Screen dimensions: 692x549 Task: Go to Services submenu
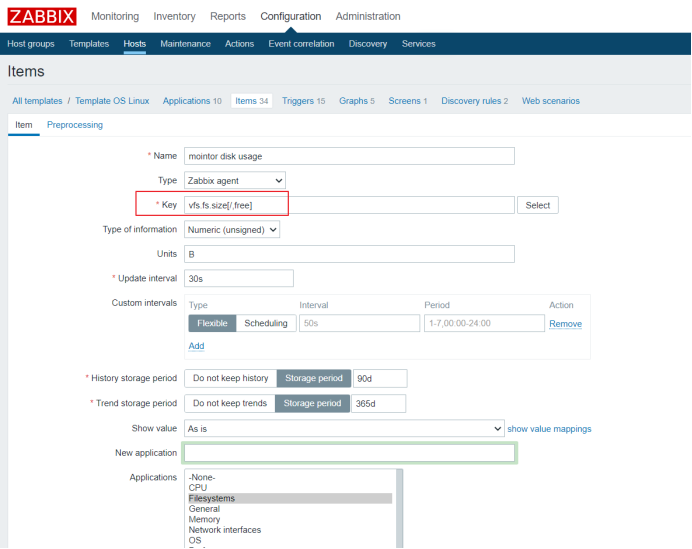pos(418,44)
